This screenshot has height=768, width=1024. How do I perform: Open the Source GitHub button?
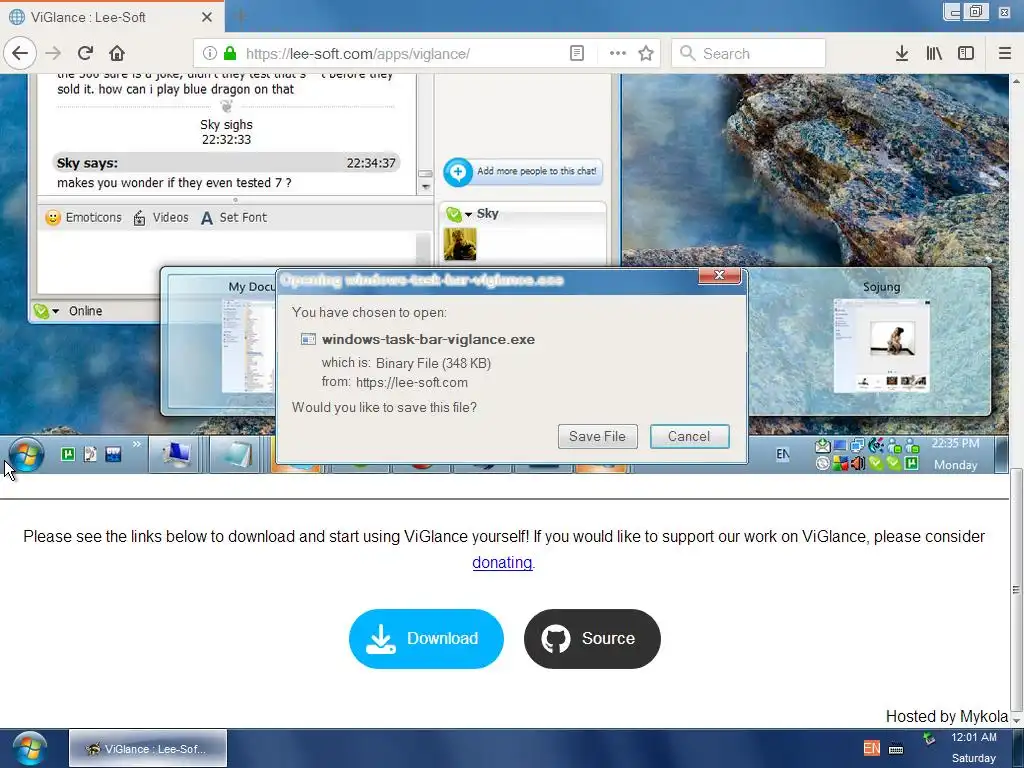pyautogui.click(x=592, y=639)
